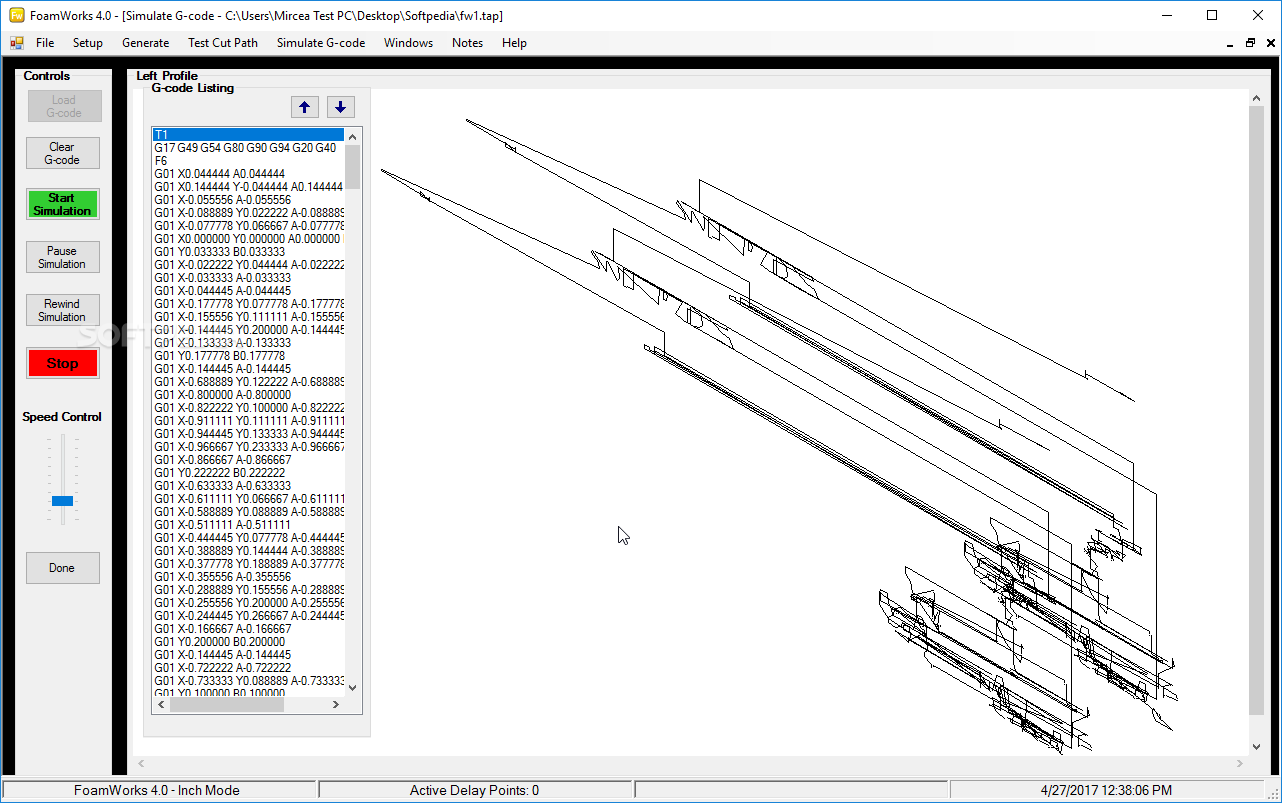Select line 'G01 X-0.355556 A-0.355556'

[x=248, y=576]
